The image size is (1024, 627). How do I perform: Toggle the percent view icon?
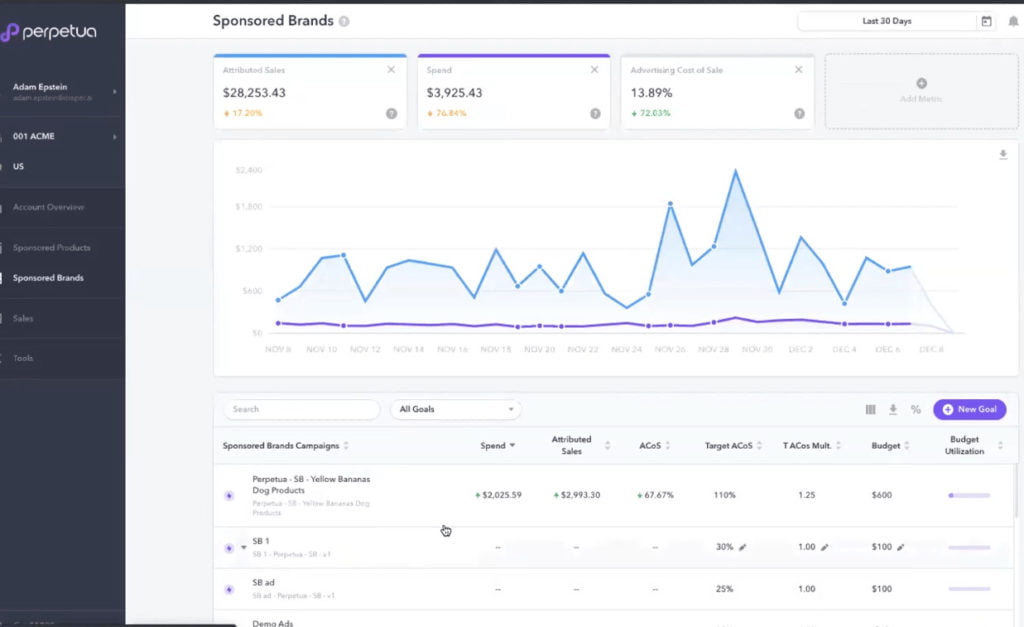pyautogui.click(x=916, y=410)
